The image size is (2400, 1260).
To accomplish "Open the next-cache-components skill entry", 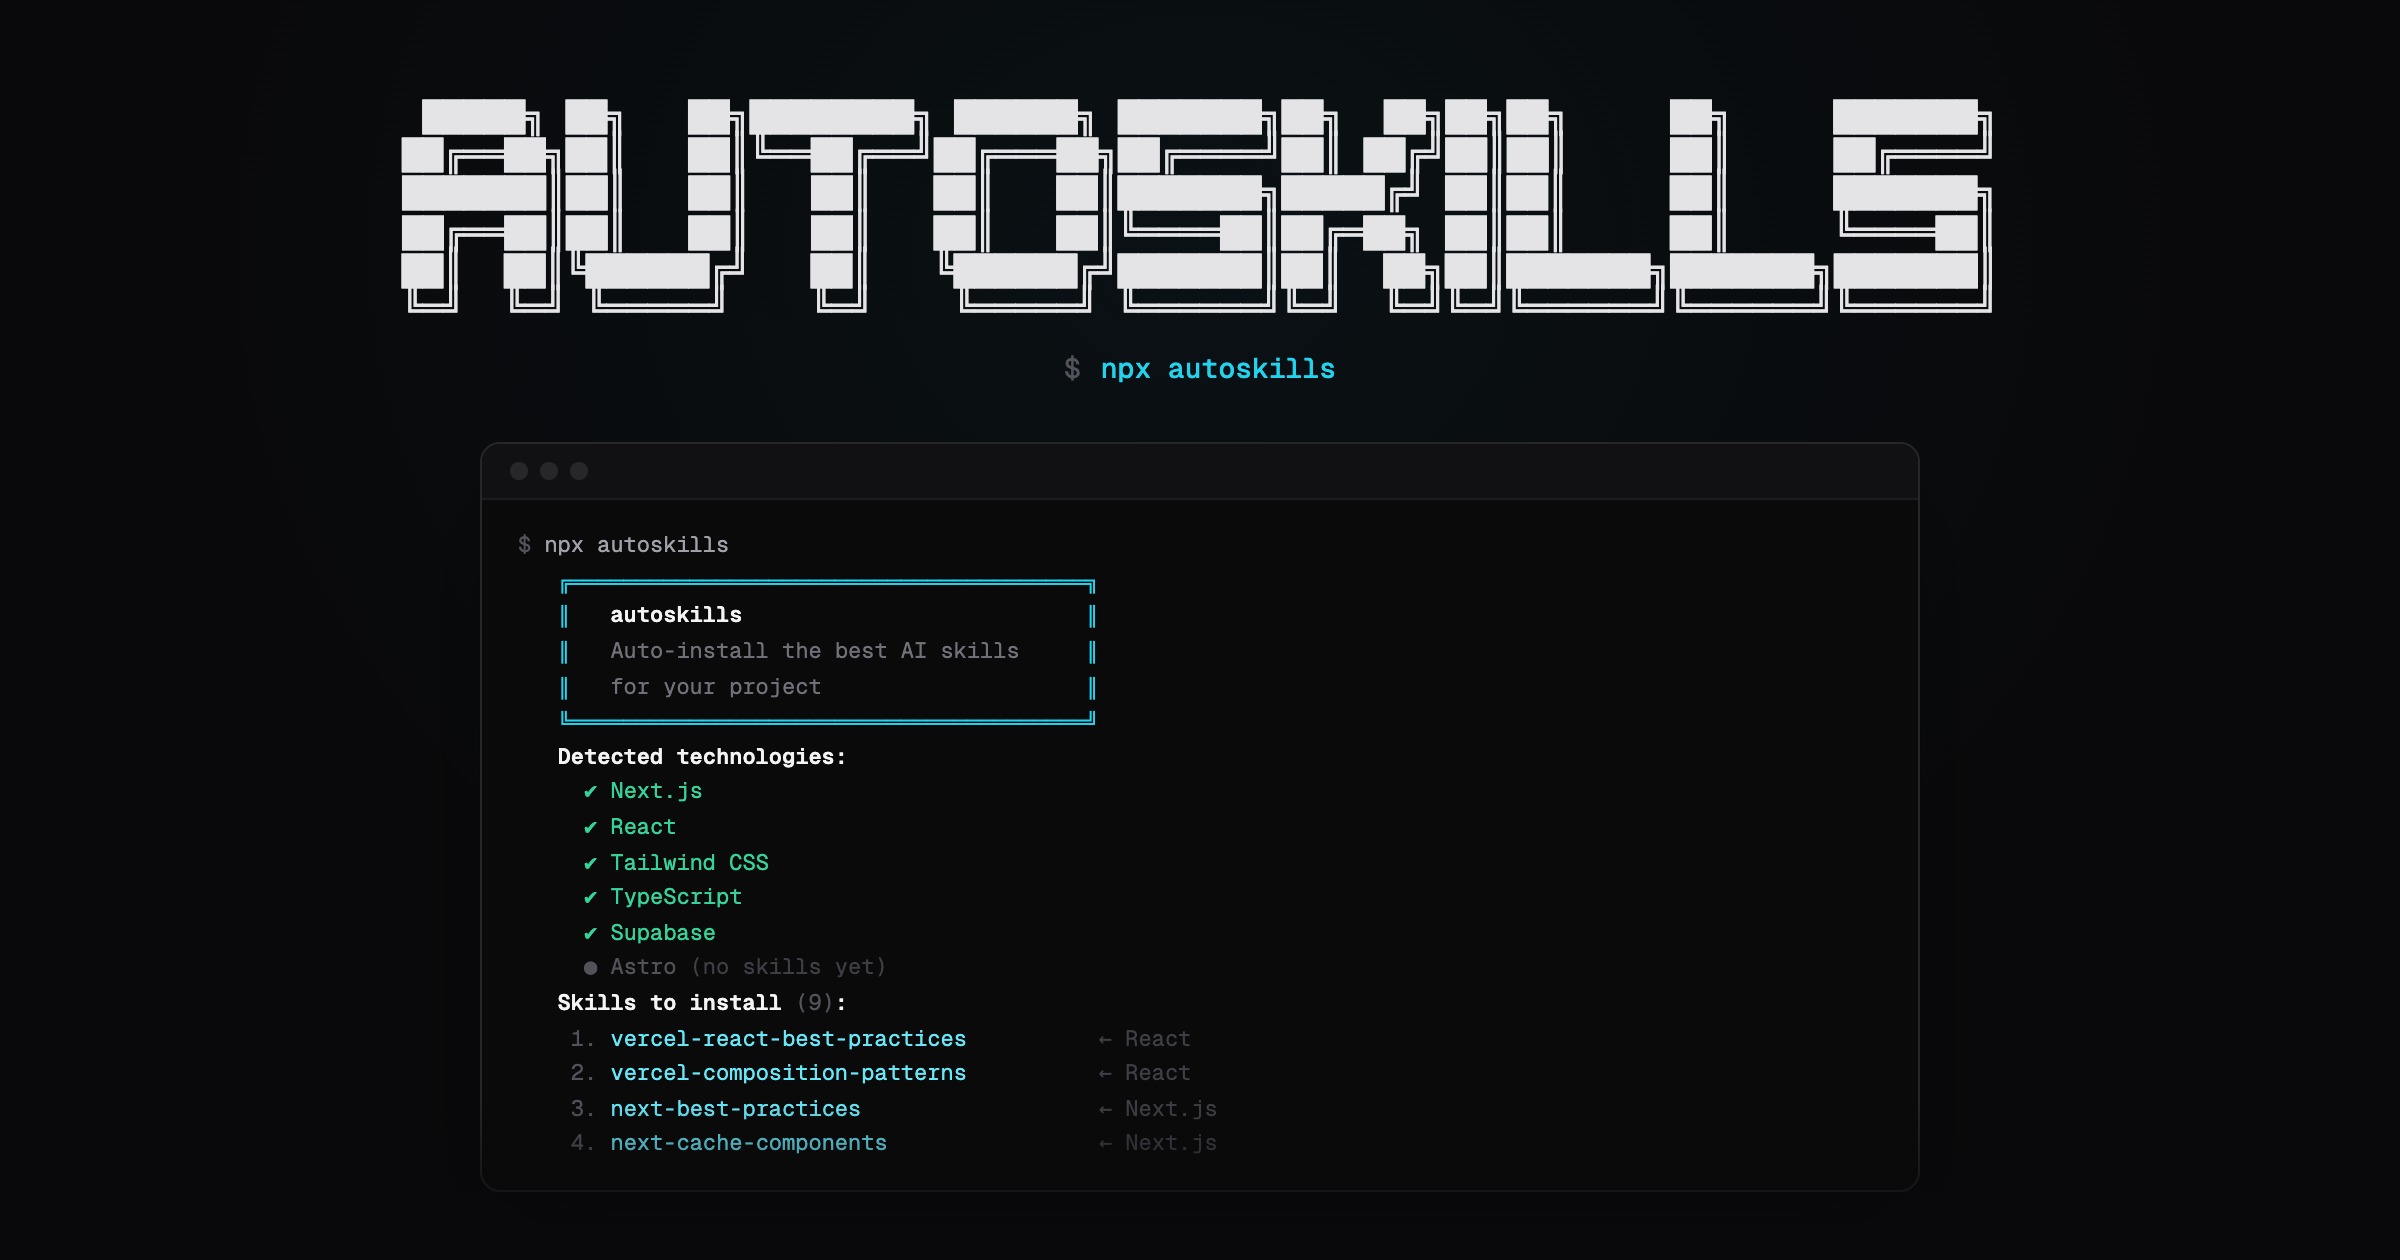I will (748, 1143).
